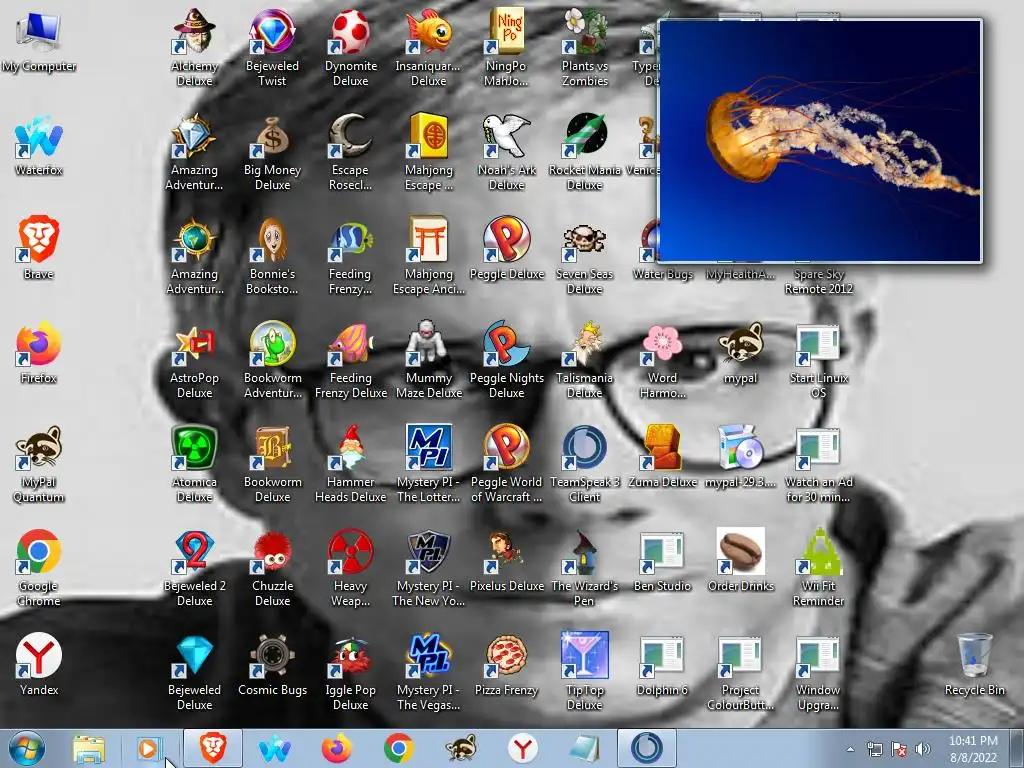Click the Talismania Deluxe icon

click(584, 360)
